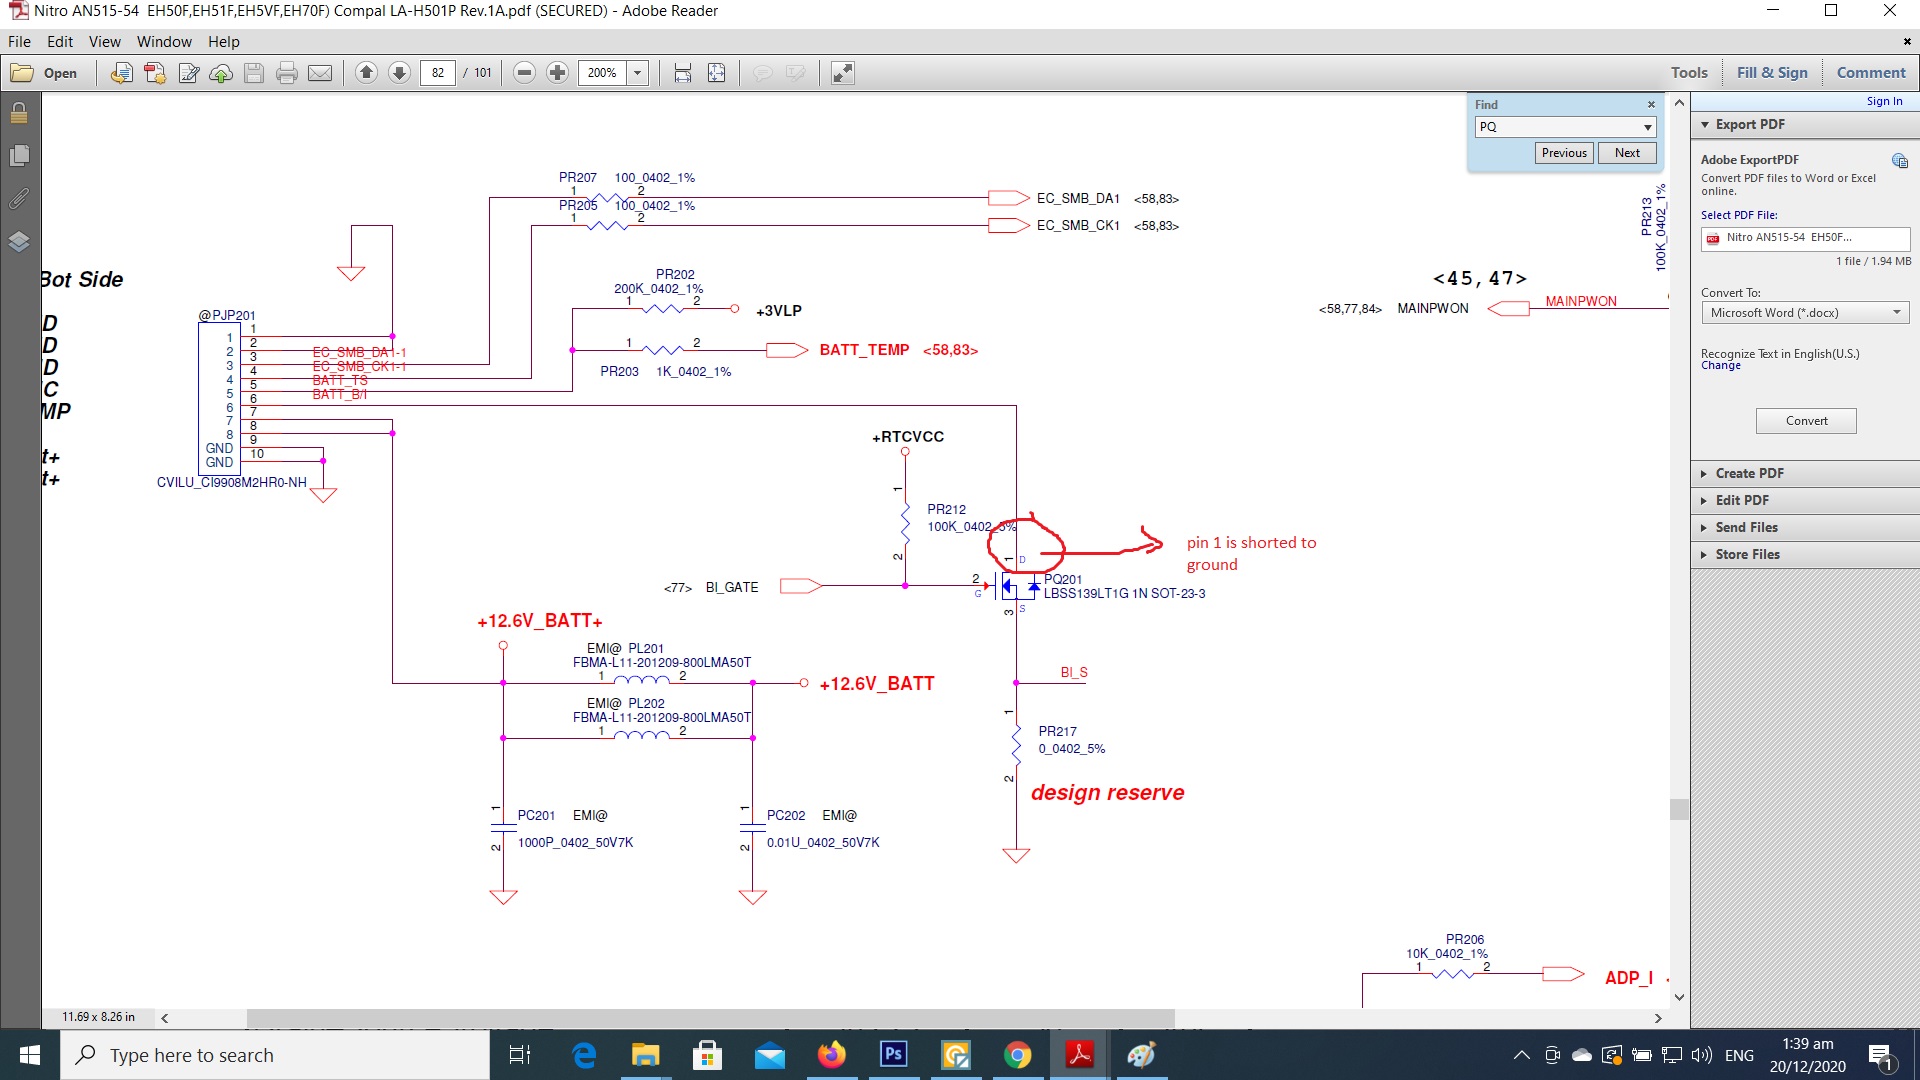Switch to Fill & Sign pane
This screenshot has width=1920, height=1080.
1772,73
